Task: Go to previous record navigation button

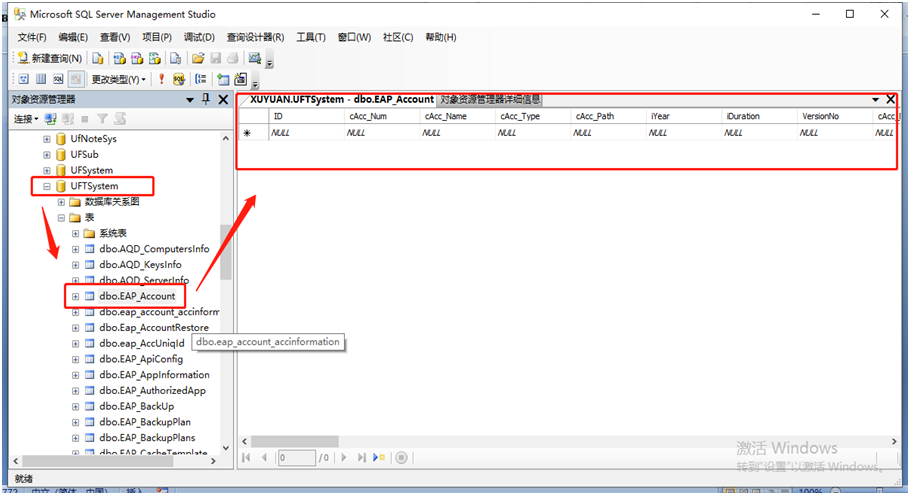Action: tap(264, 457)
